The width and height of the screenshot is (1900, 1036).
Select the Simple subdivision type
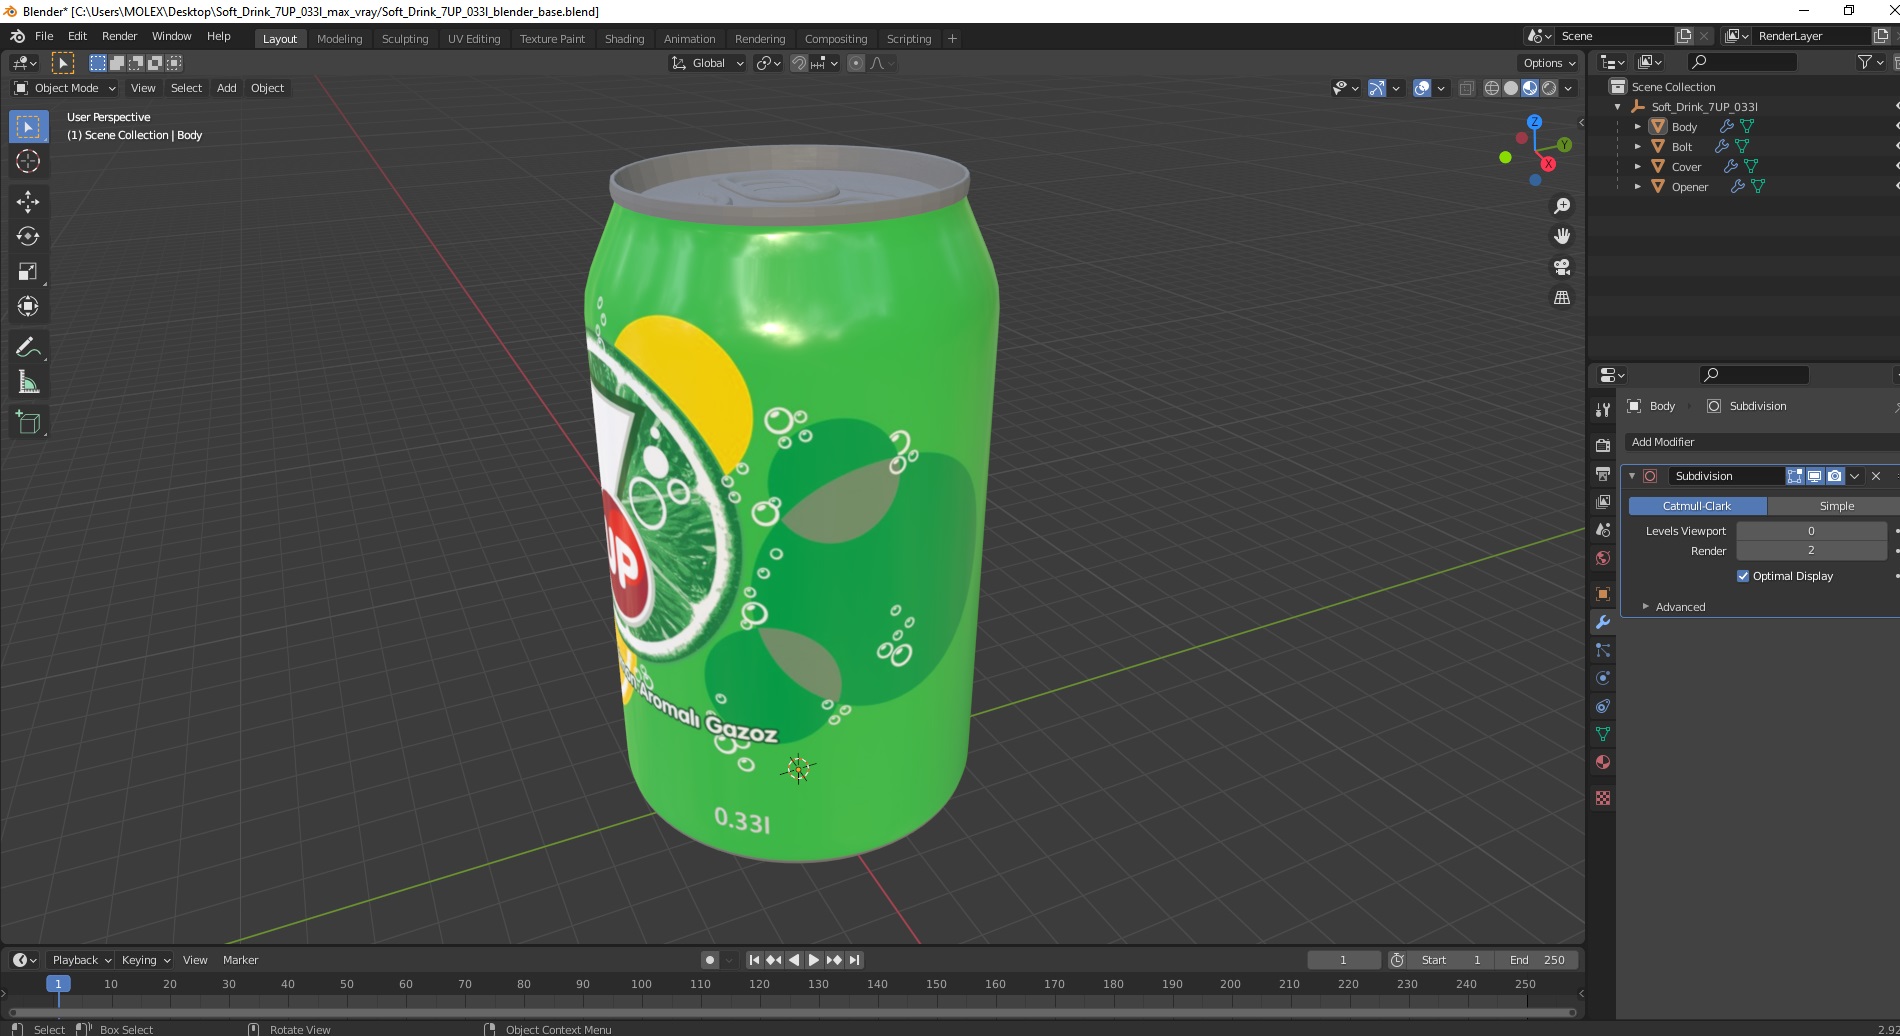(1836, 506)
